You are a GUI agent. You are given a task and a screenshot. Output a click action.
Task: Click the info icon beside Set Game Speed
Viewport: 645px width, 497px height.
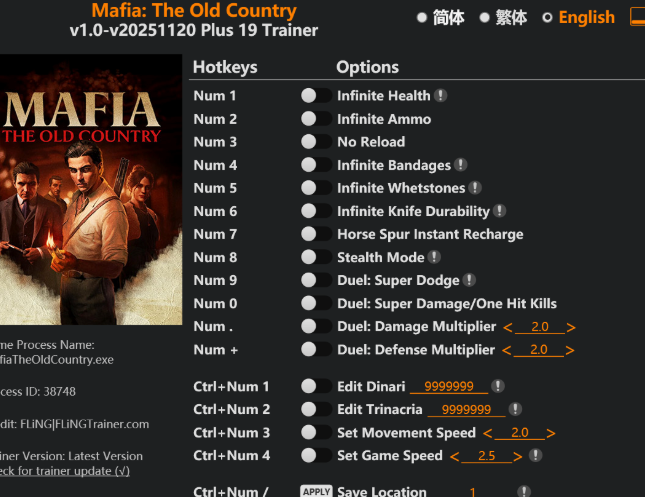[536, 455]
